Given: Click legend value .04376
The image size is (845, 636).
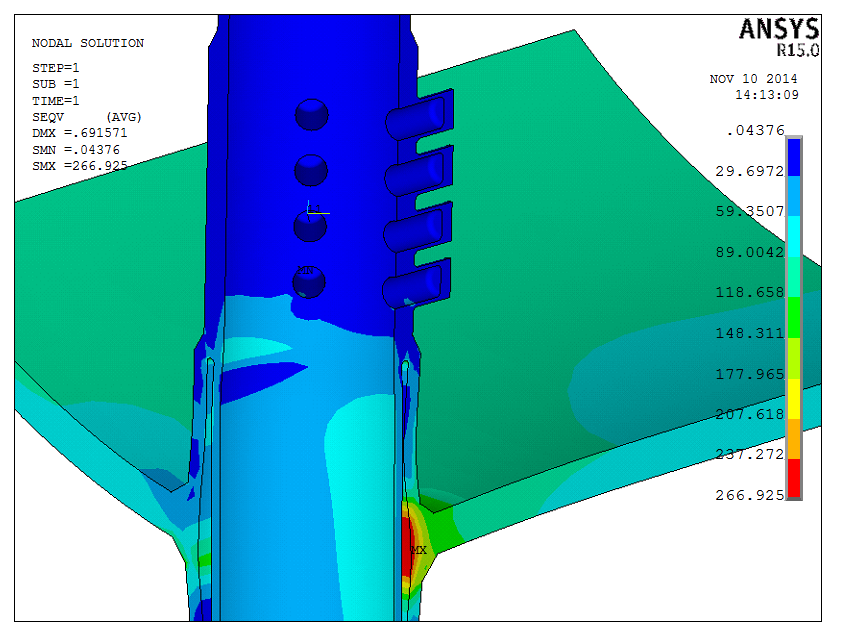Looking at the screenshot, I should (756, 130).
